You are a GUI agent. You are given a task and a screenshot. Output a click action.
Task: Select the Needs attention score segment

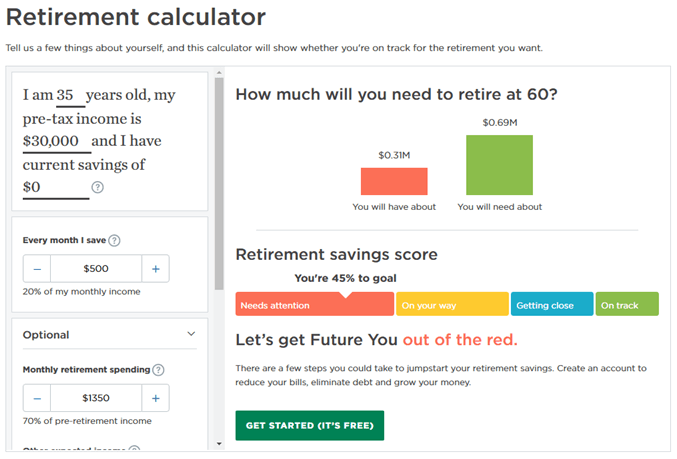click(315, 304)
